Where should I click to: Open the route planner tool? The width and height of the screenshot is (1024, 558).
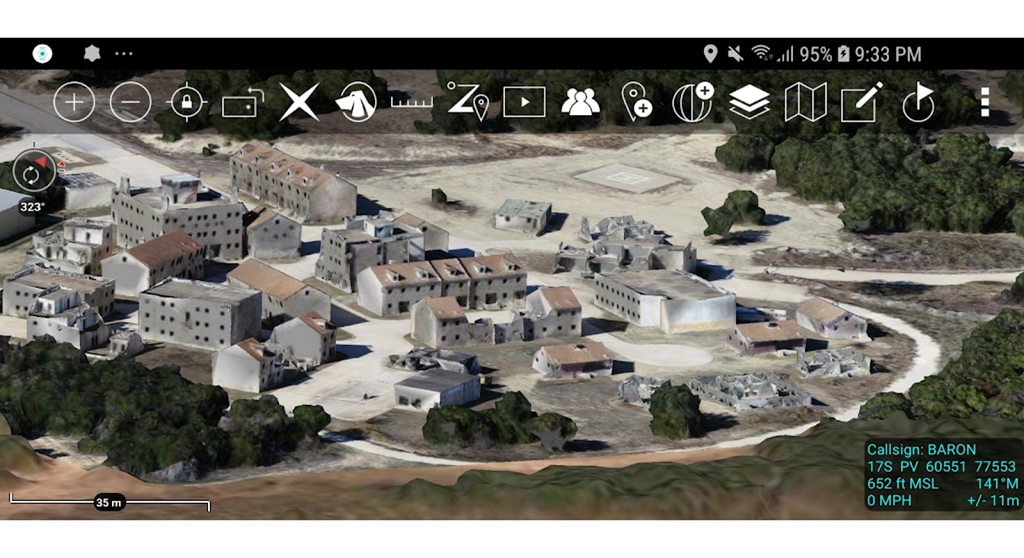tap(467, 102)
